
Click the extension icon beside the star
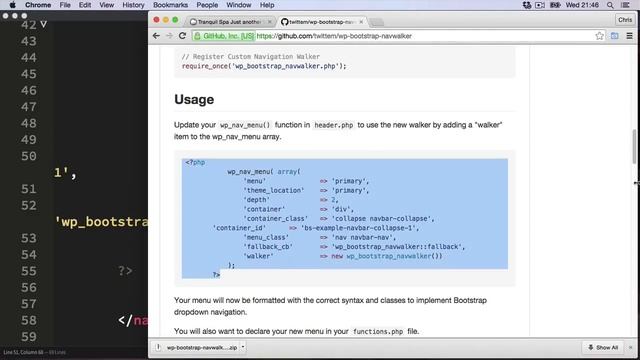[x=614, y=36]
